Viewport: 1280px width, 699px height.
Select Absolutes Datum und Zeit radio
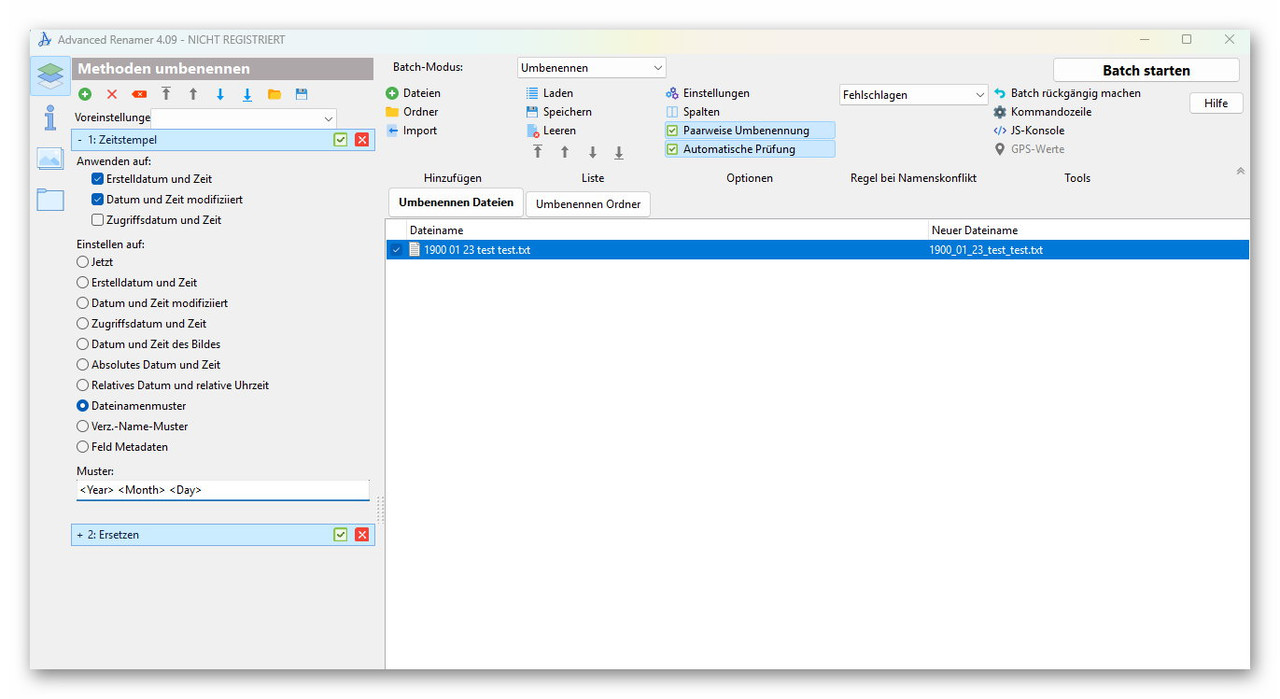point(83,365)
